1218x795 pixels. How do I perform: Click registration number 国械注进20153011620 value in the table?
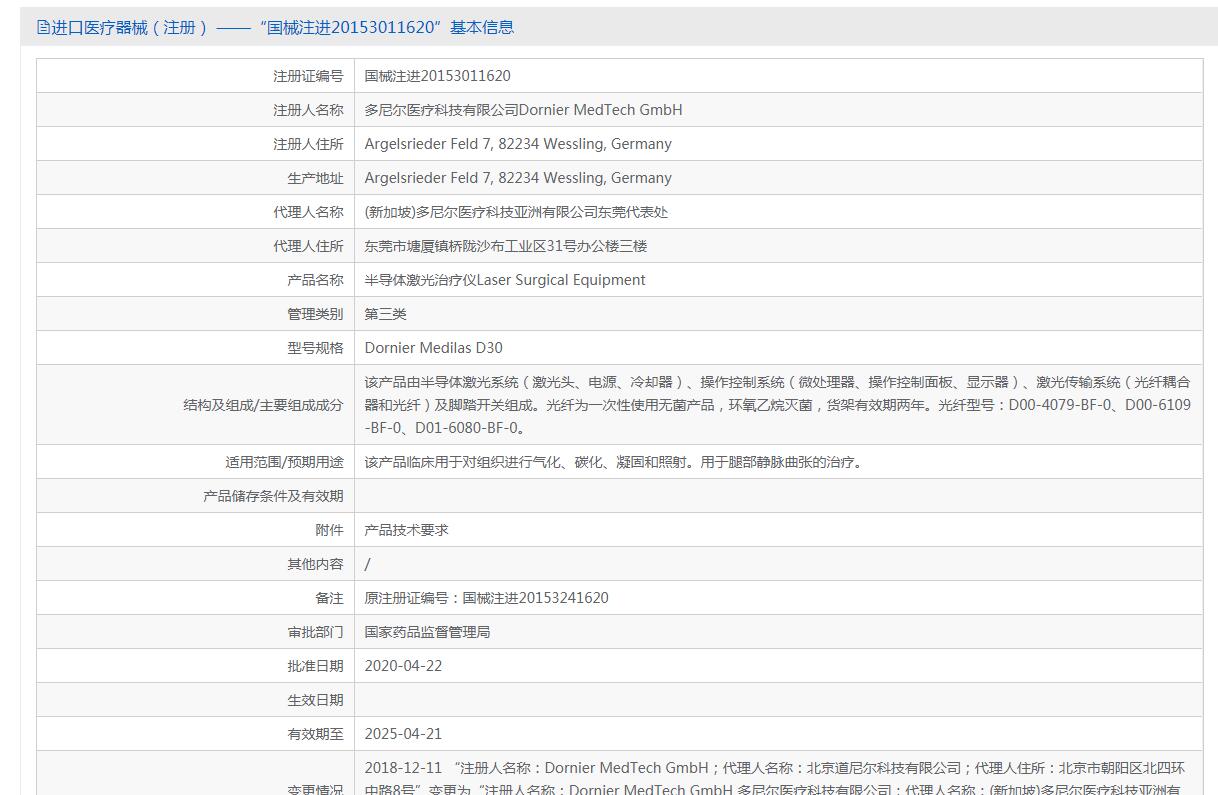437,76
